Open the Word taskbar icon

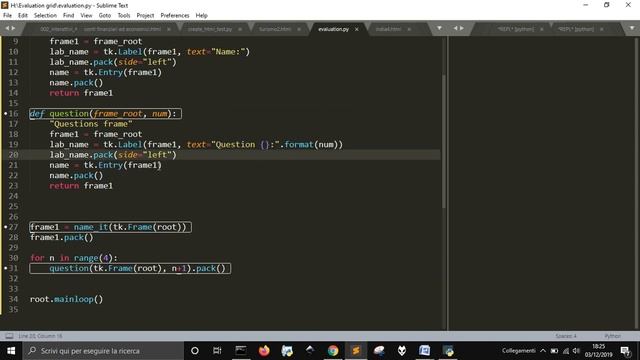(424, 351)
